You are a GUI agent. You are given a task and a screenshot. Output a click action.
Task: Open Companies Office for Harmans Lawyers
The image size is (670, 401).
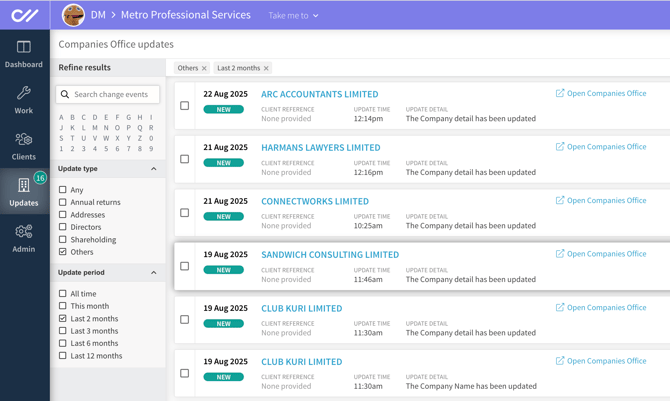601,147
